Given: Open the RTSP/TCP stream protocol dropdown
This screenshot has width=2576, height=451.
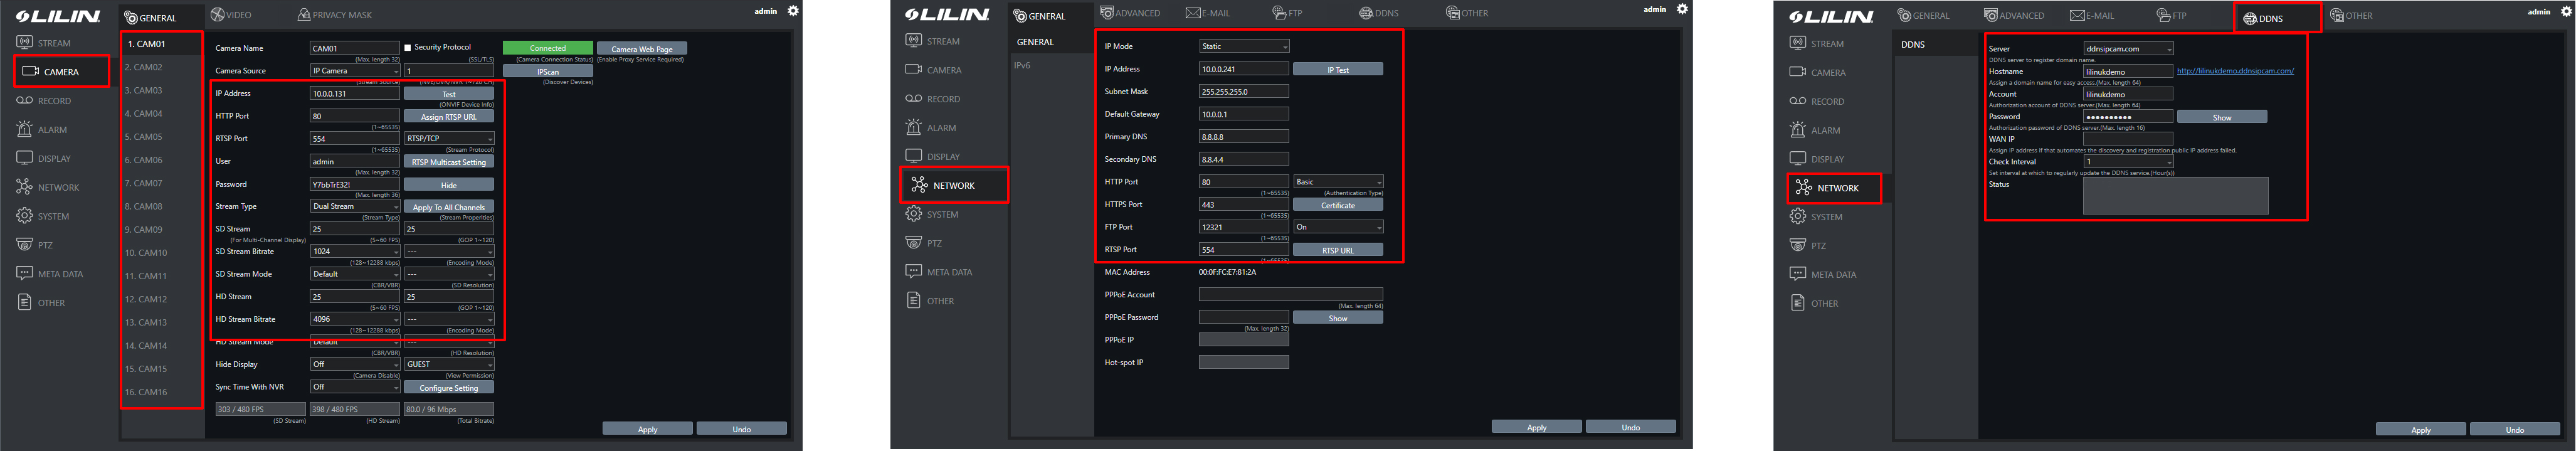Looking at the screenshot, I should click(449, 138).
